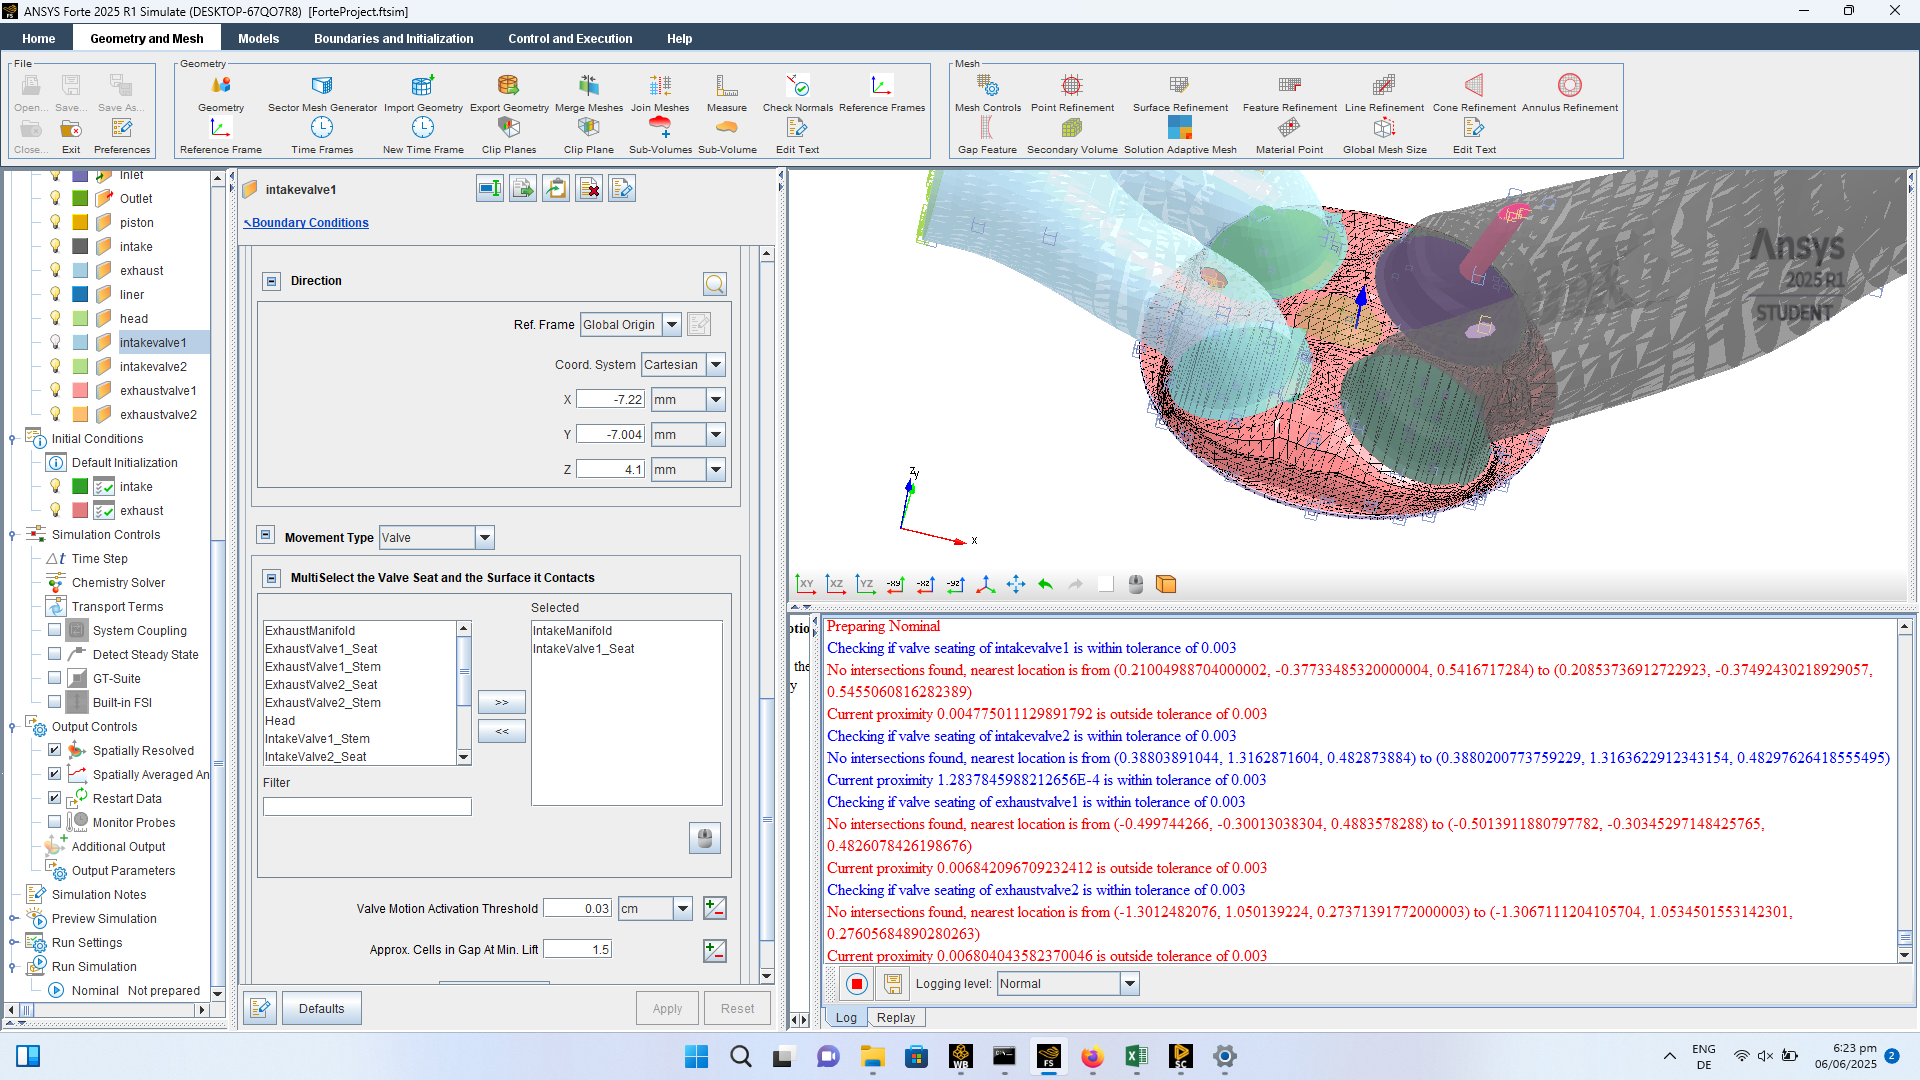Collapse the MultiSelect Valve Seat section
This screenshot has width=1920, height=1080.
272,578
